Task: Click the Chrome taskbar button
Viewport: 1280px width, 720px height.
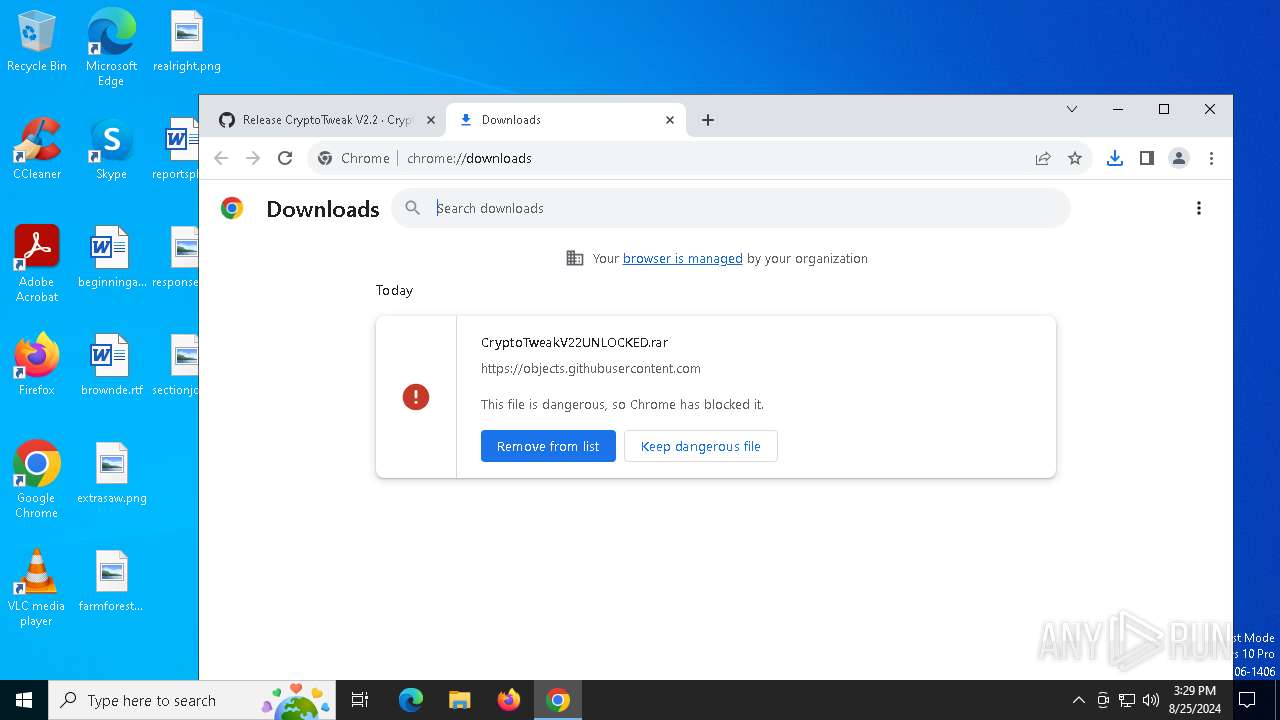Action: pyautogui.click(x=558, y=700)
